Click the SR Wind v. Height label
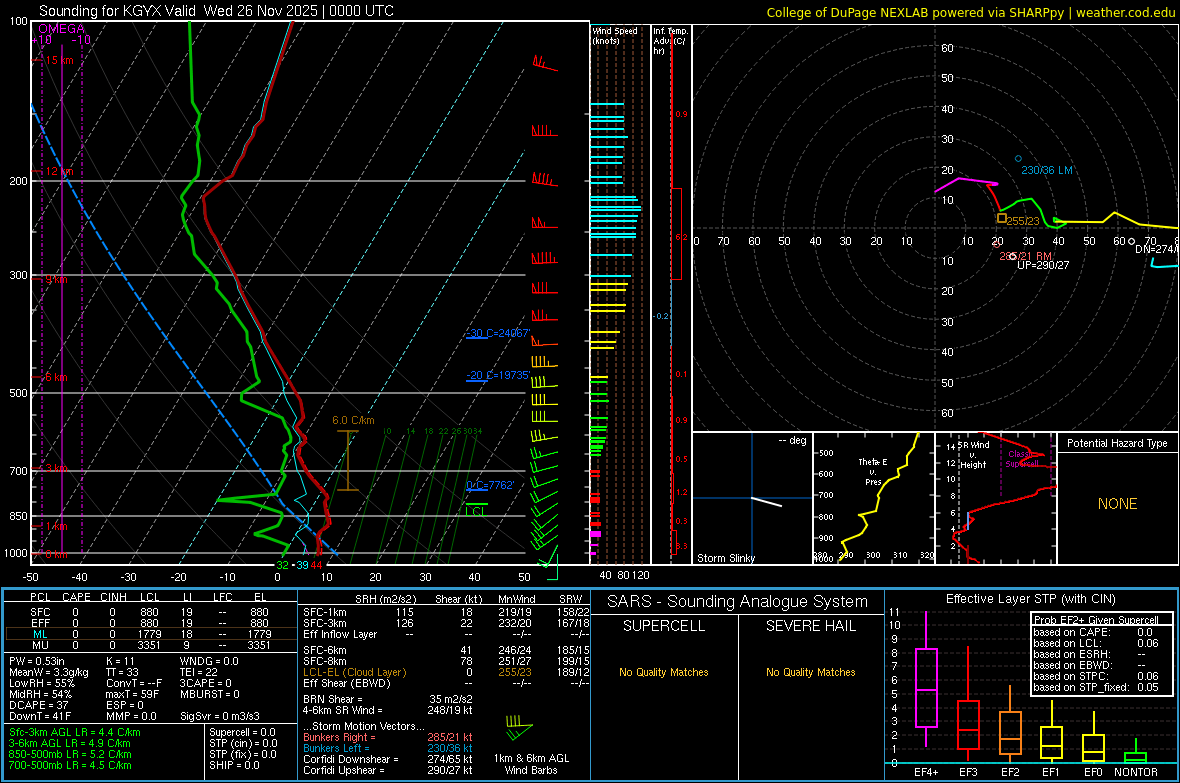 973,455
